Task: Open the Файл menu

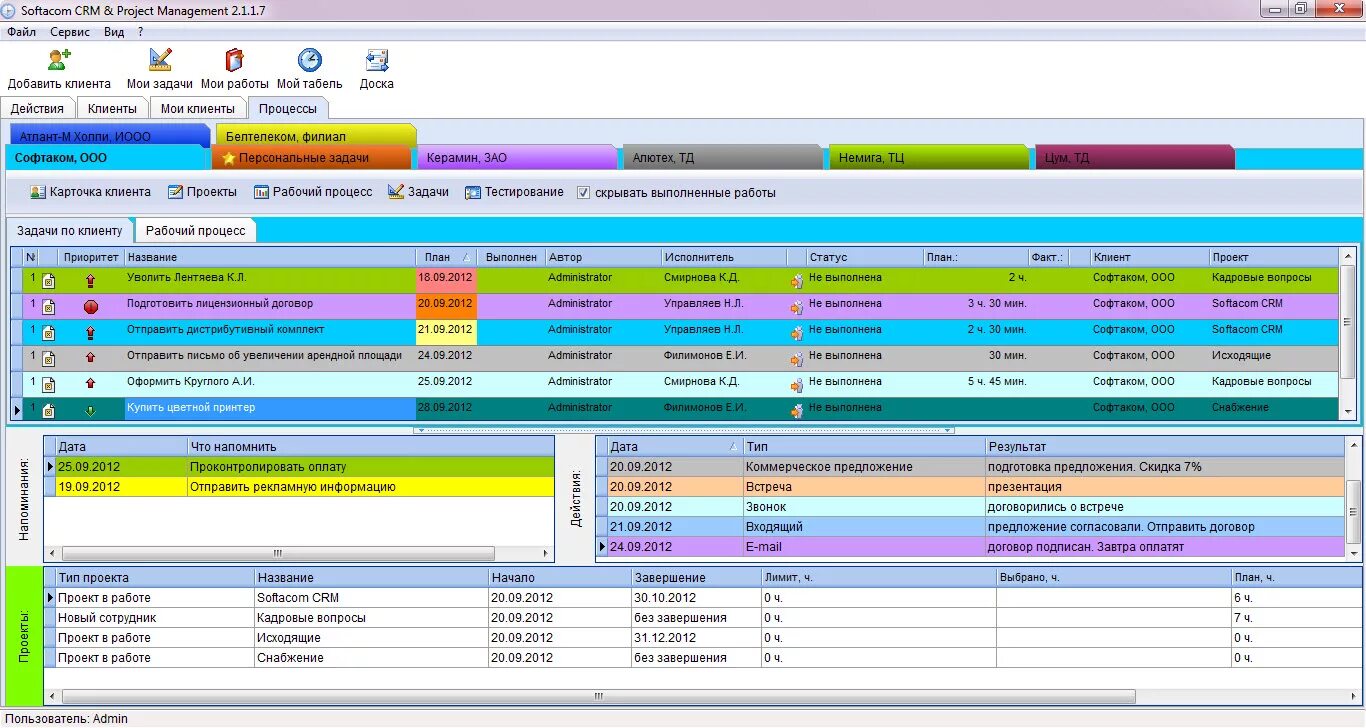Action: tap(21, 32)
